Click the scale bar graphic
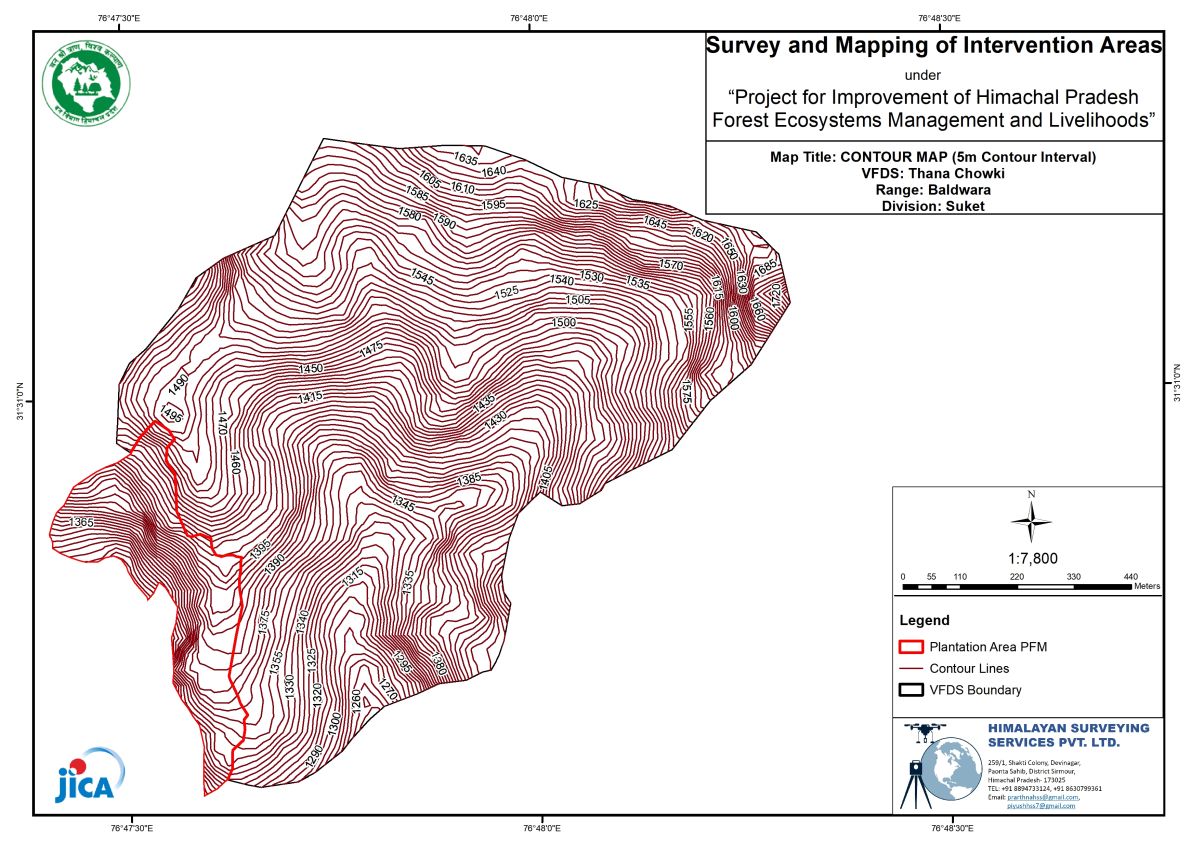Screen dimensions: 1200x848 click(1017, 586)
